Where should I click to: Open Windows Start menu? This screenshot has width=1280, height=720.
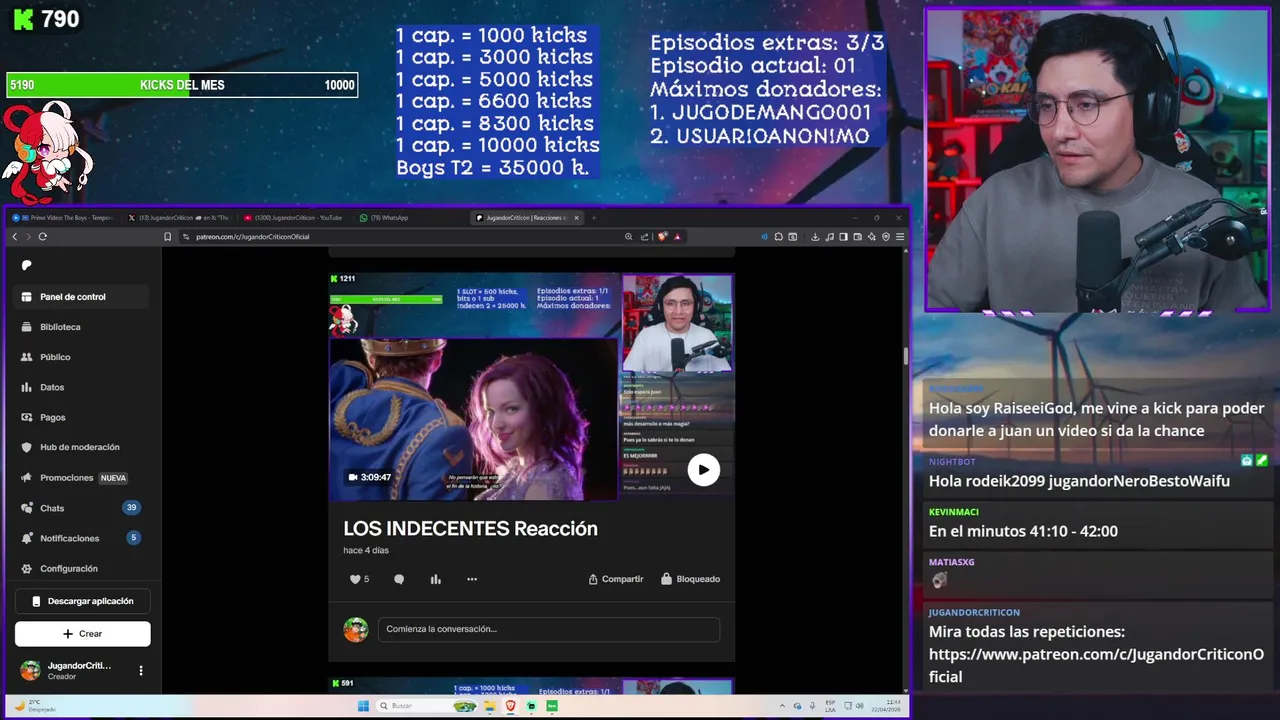[363, 706]
